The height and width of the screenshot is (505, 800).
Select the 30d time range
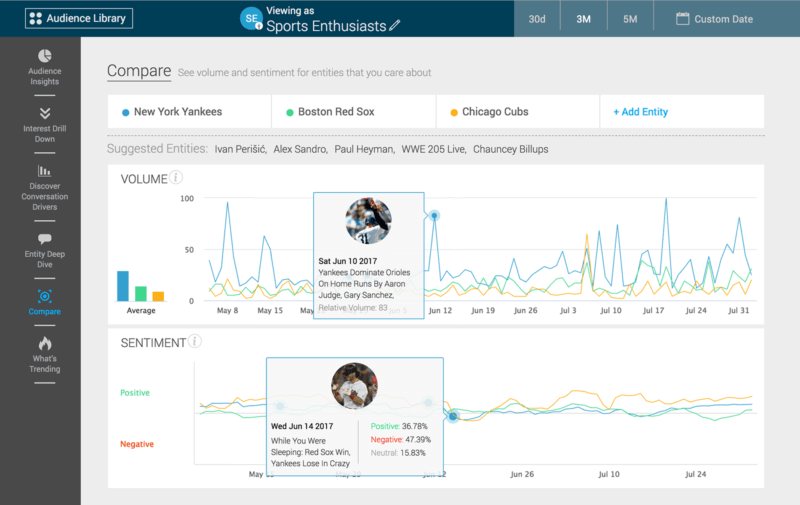point(537,19)
